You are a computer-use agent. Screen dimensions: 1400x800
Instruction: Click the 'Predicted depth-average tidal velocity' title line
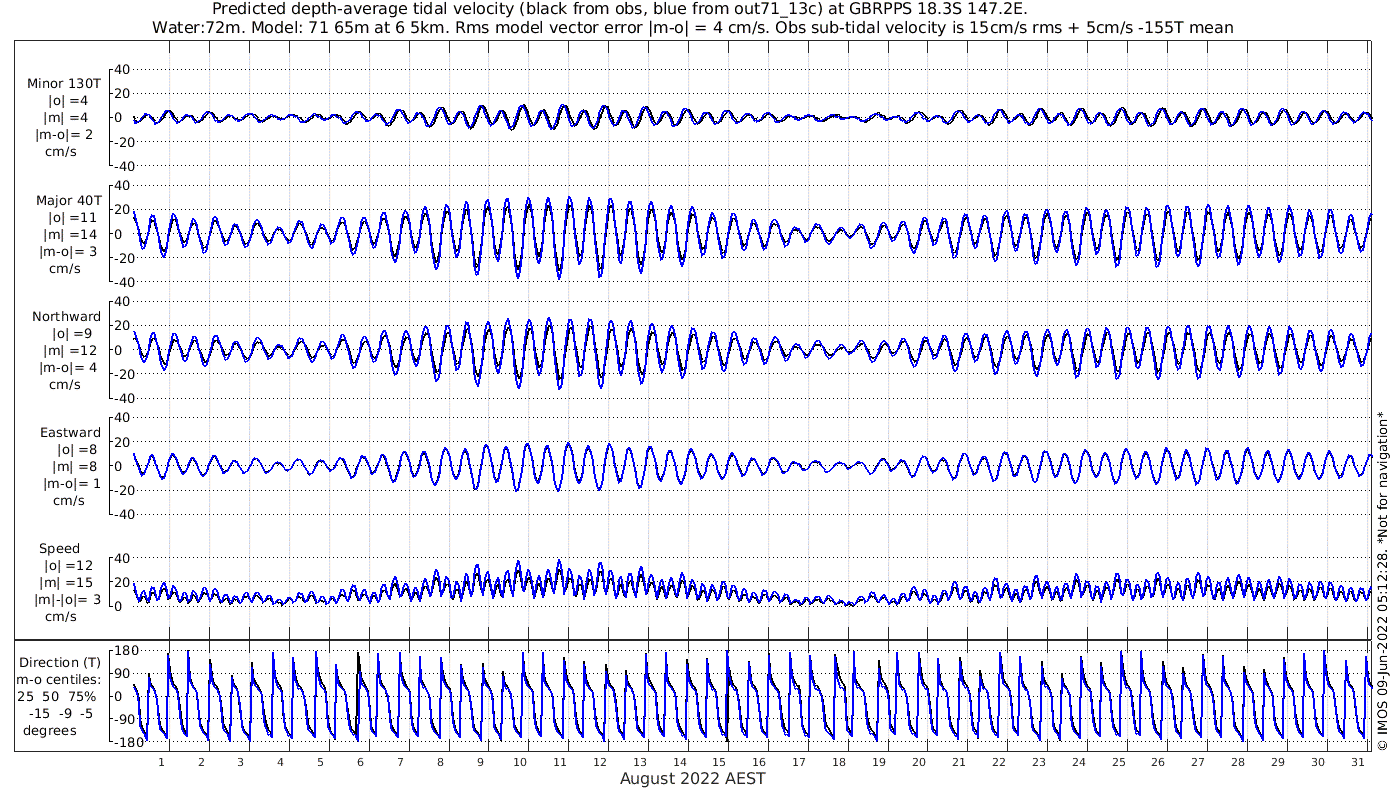tap(620, 9)
